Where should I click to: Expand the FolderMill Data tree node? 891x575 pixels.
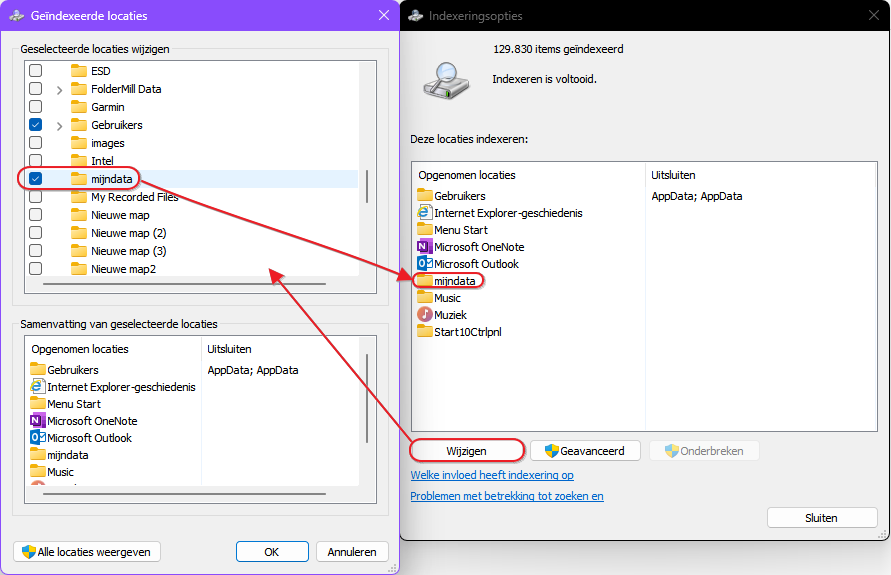[x=59, y=89]
